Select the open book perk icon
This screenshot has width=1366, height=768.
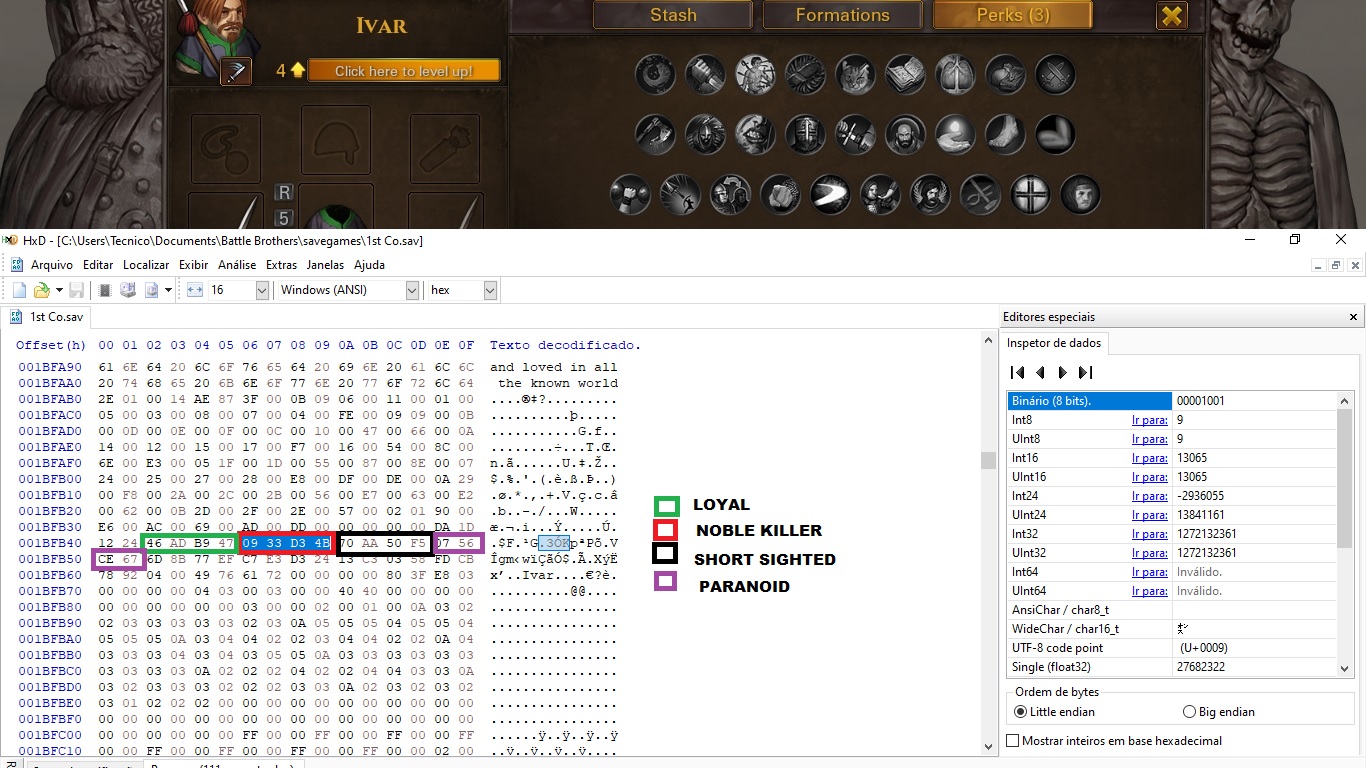905,74
